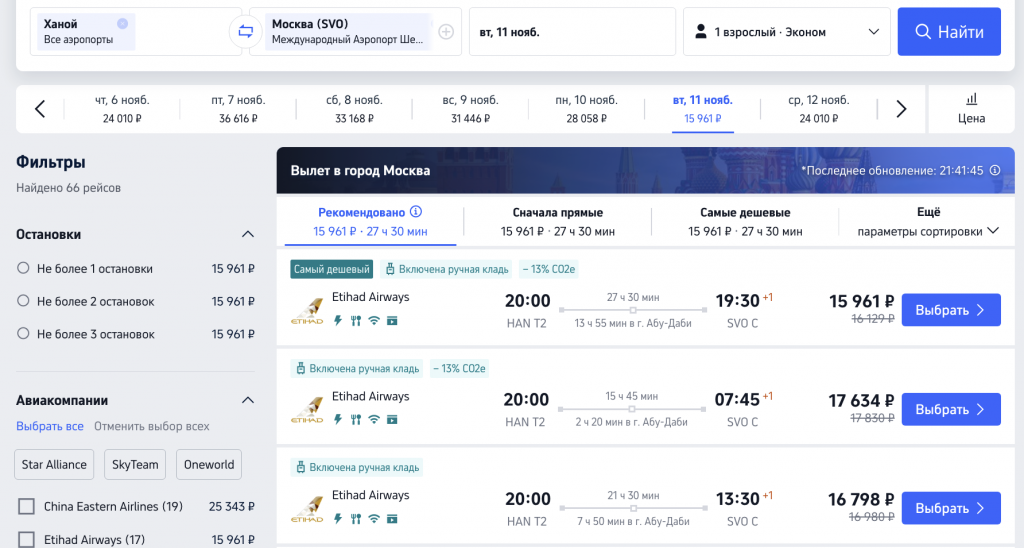Click info icon next to last update time
The image size is (1024, 548).
click(x=995, y=171)
